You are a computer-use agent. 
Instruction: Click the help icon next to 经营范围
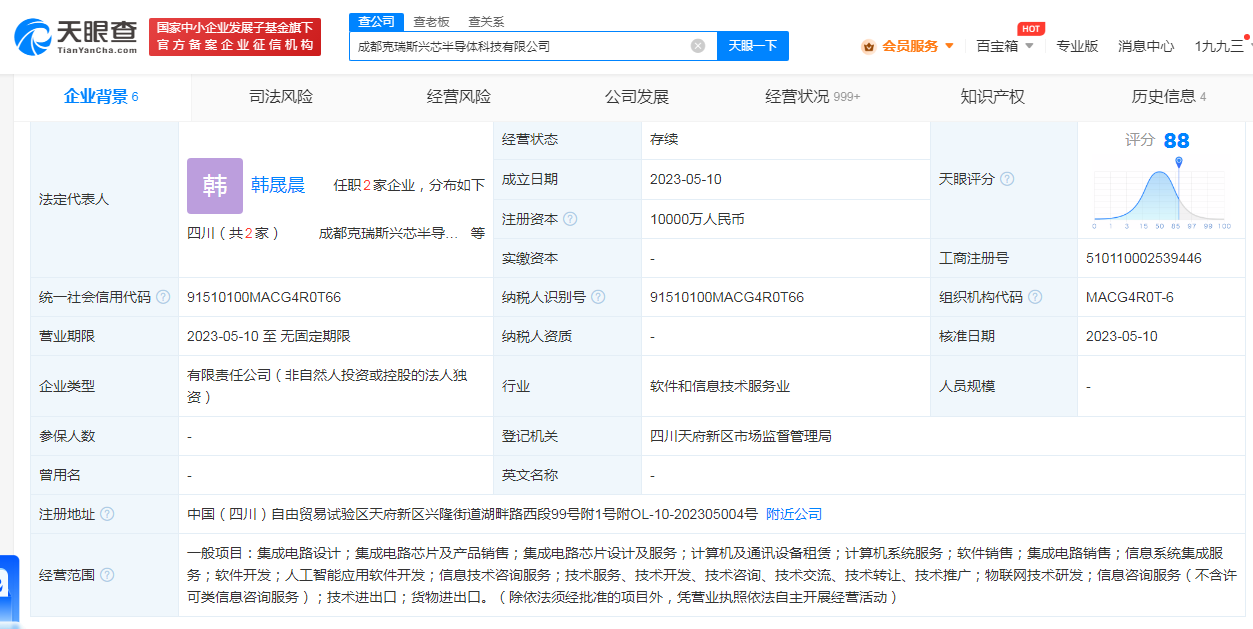tap(107, 575)
